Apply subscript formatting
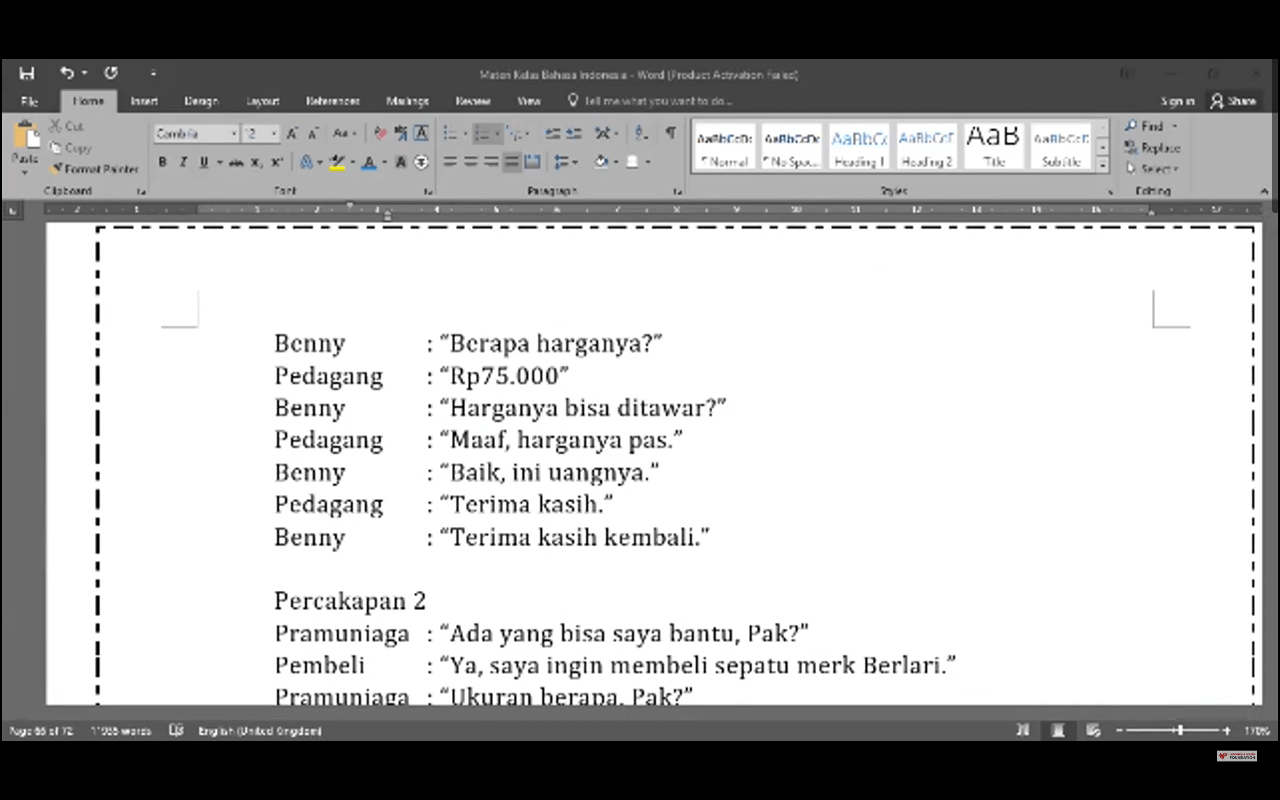1280x800 pixels. click(256, 162)
